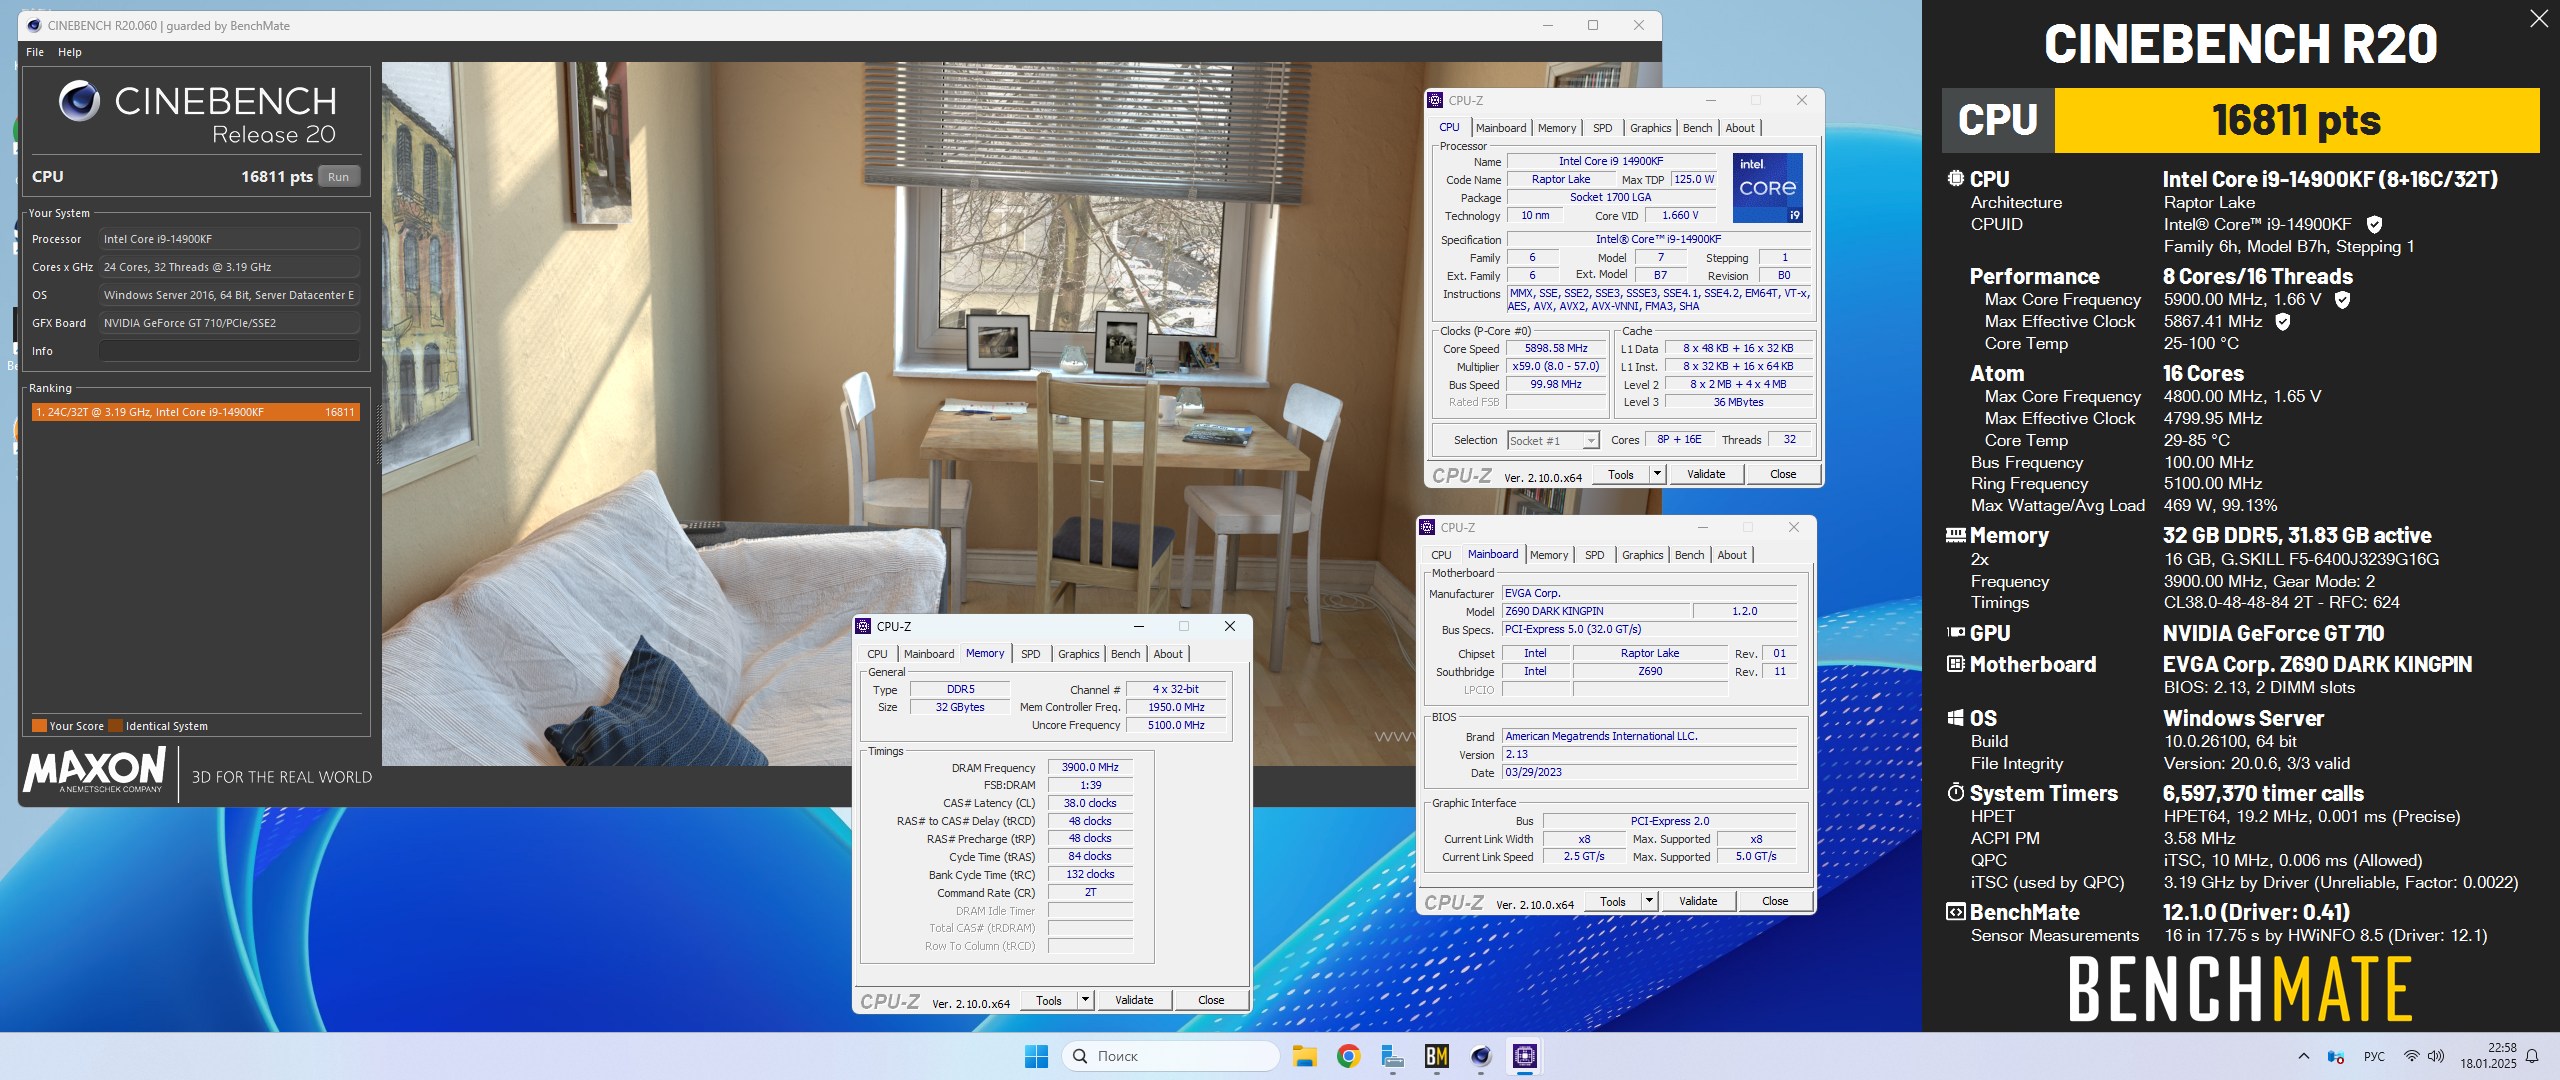Select the CPU-Z icon on the taskbar
This screenshot has height=1080, width=2560.
click(1525, 1056)
